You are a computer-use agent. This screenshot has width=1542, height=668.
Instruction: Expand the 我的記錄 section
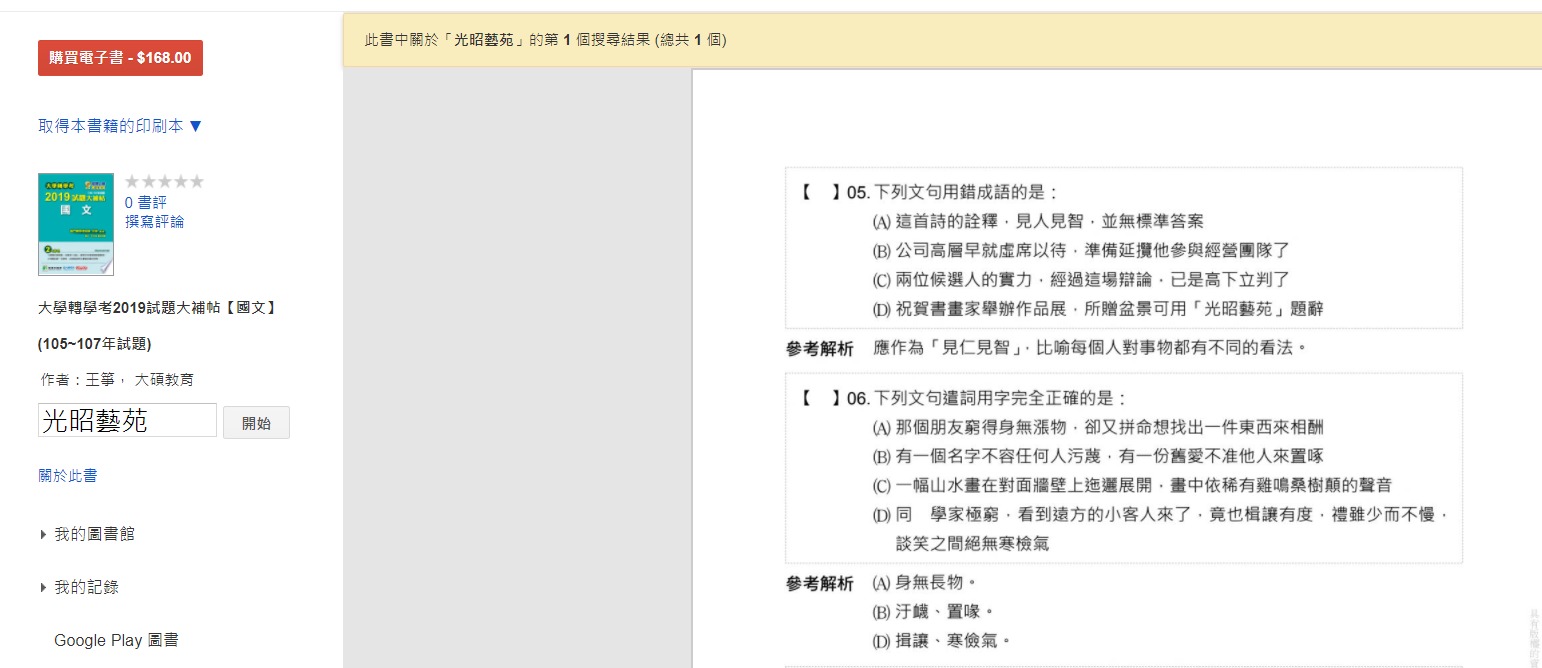[86, 587]
